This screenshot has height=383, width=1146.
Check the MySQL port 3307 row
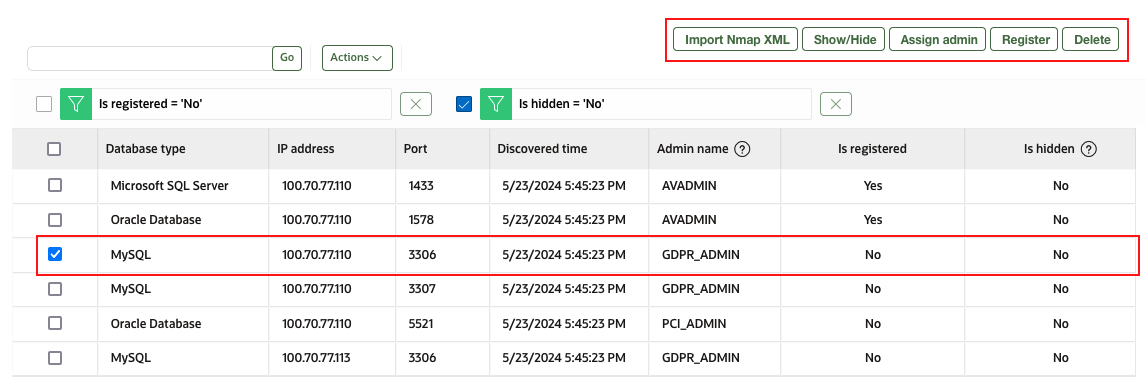point(55,289)
